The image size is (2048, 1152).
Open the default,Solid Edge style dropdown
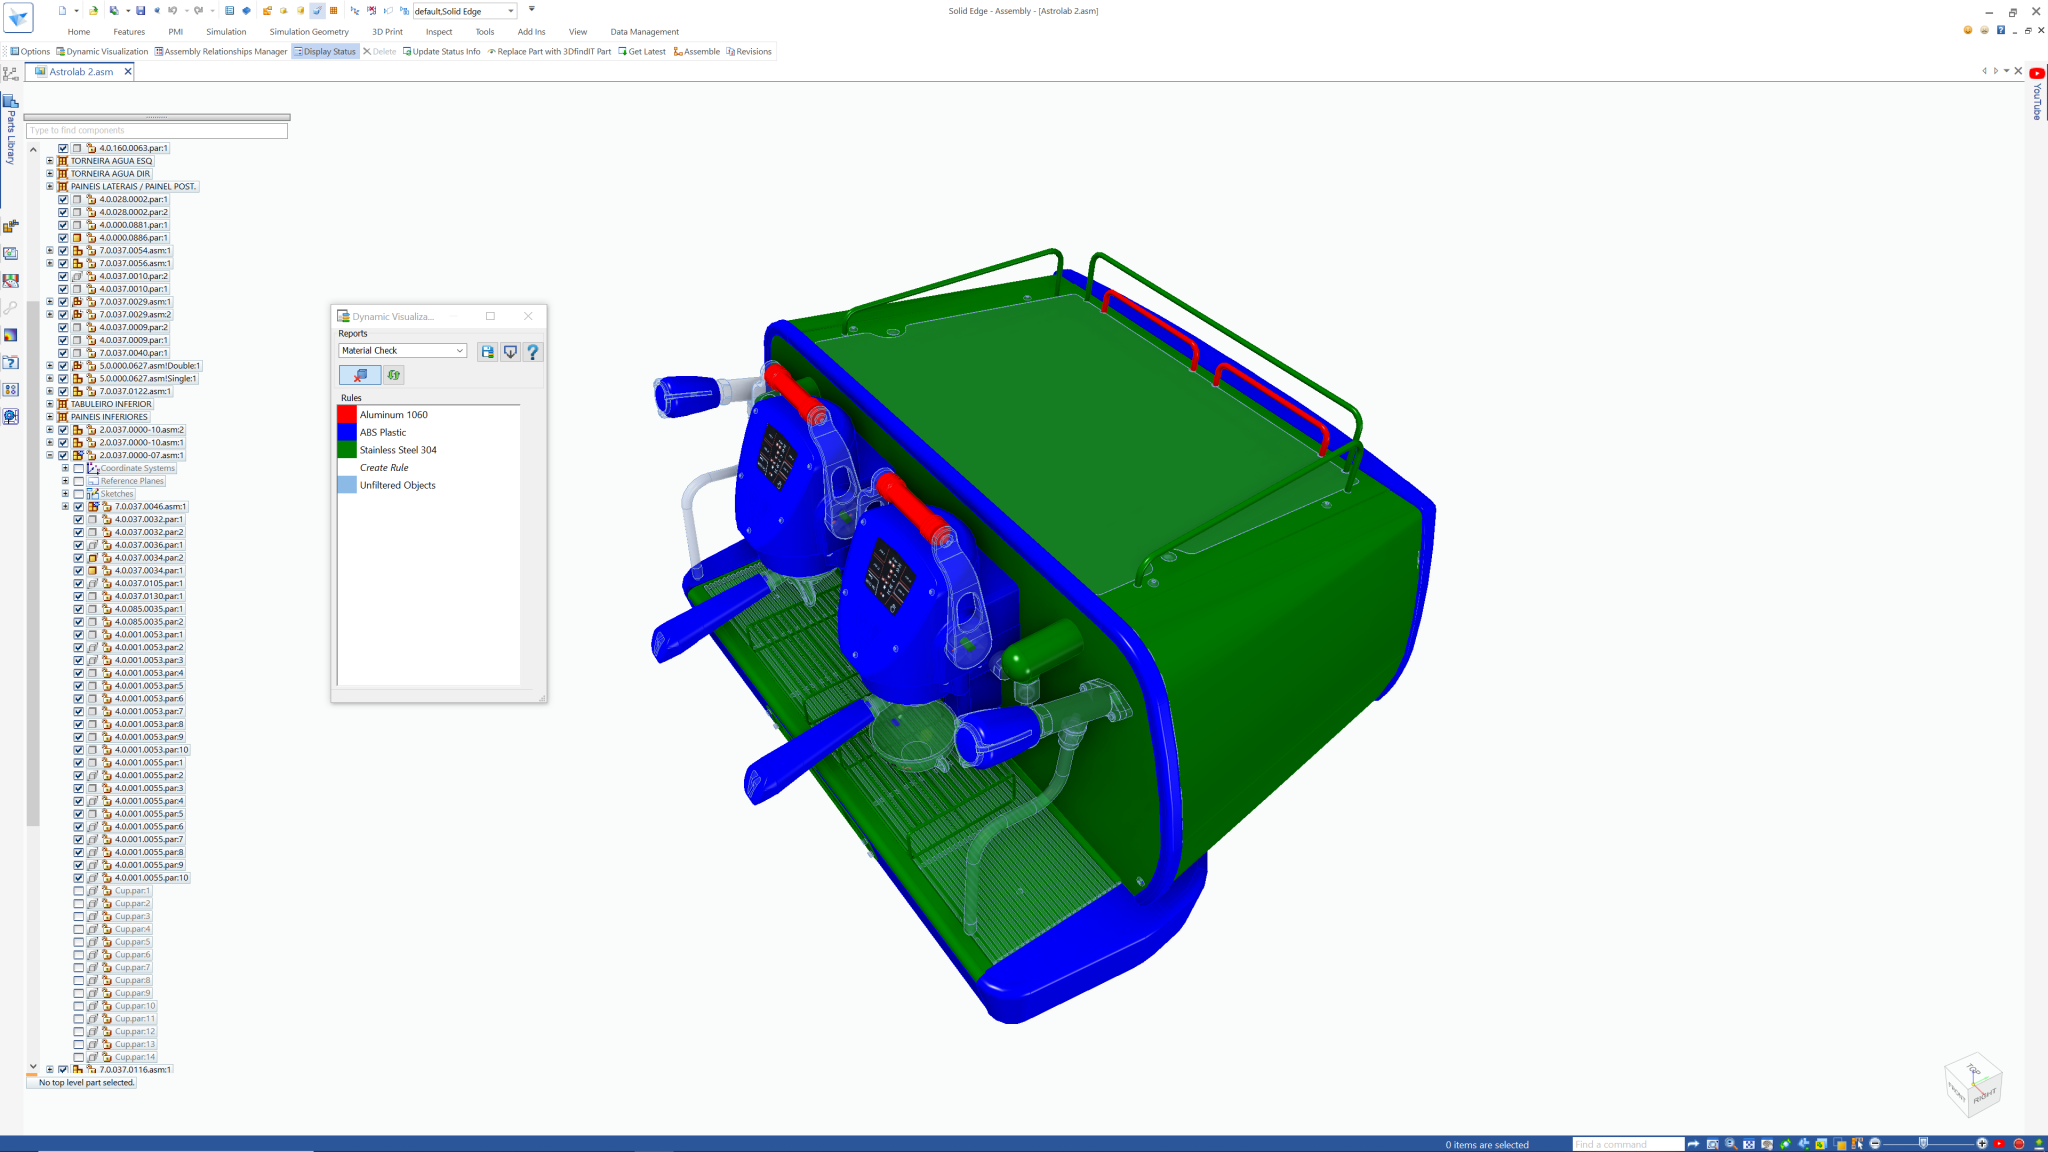tap(510, 11)
